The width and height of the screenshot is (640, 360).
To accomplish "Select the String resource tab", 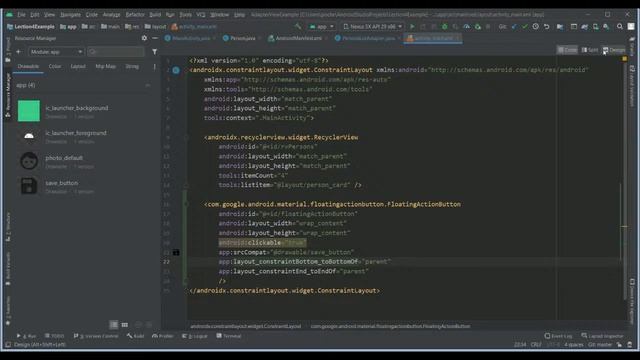I will (132, 67).
